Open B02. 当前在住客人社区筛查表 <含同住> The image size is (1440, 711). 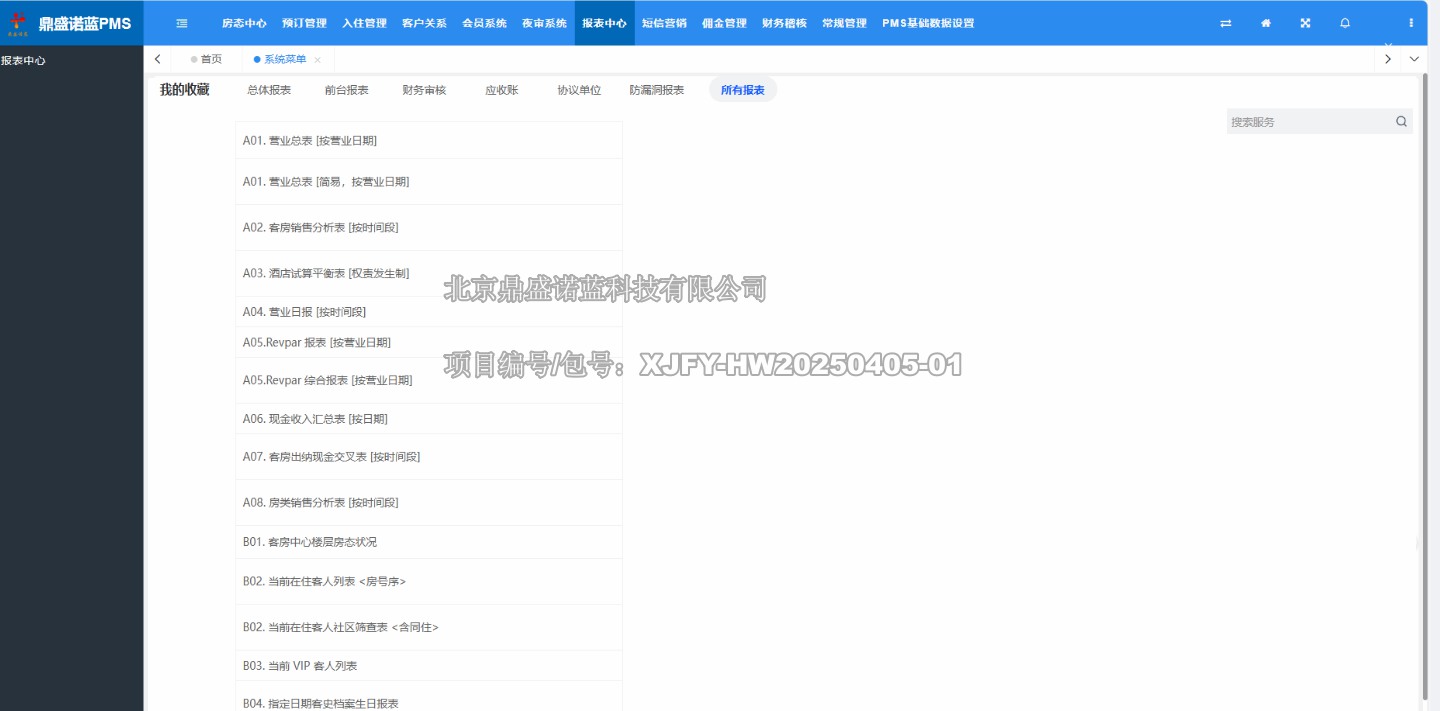pyautogui.click(x=428, y=628)
